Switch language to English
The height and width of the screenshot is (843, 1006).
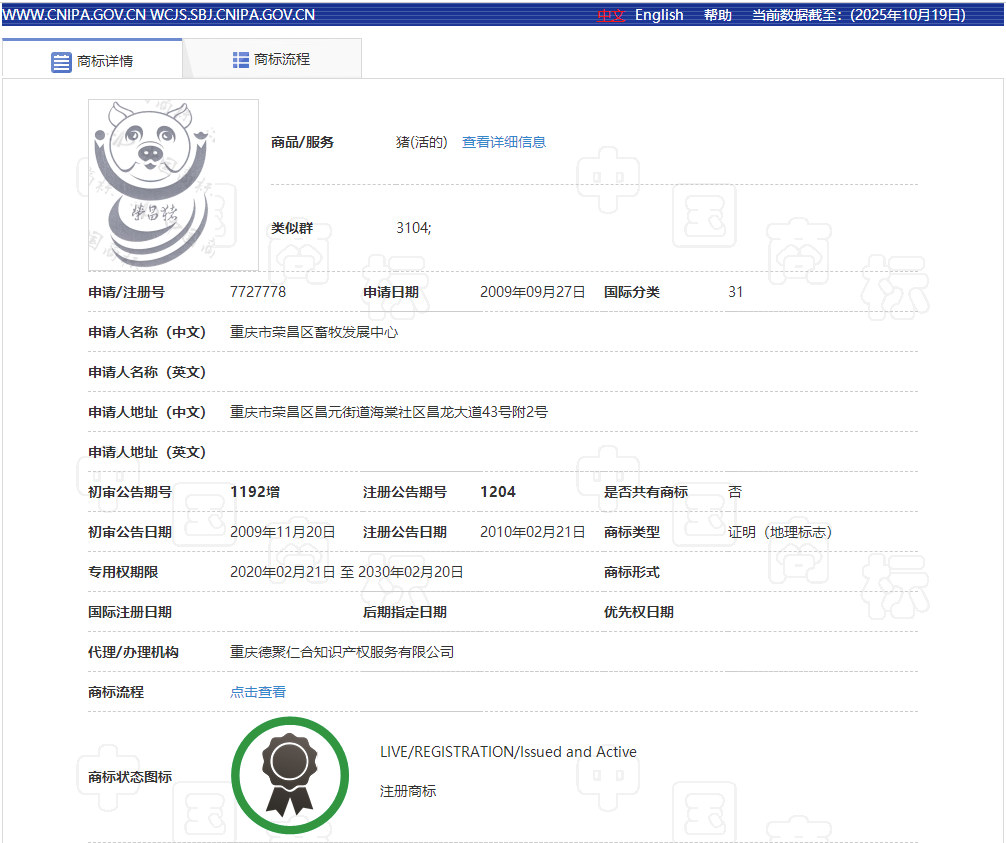(x=659, y=15)
